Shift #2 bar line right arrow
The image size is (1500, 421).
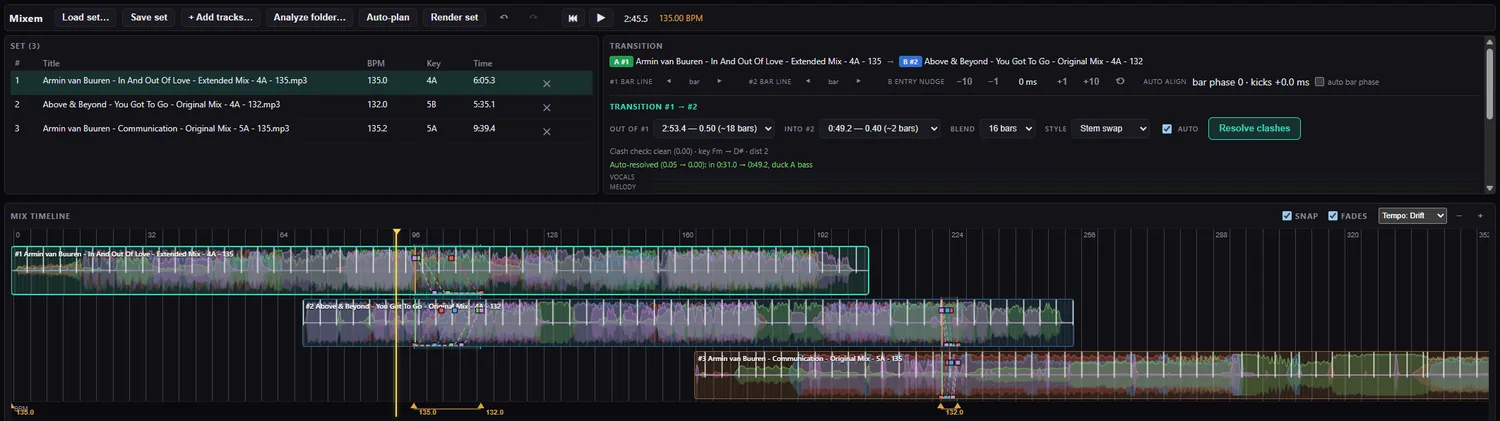coord(857,82)
